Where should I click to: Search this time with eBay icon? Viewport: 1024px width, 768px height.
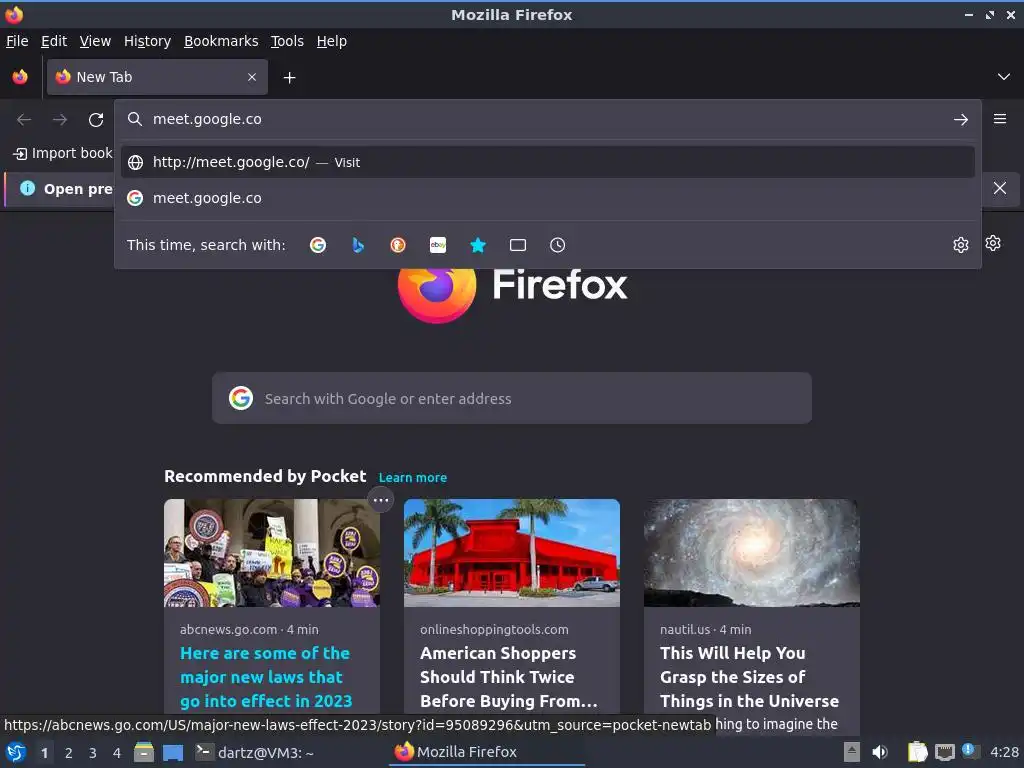click(438, 245)
